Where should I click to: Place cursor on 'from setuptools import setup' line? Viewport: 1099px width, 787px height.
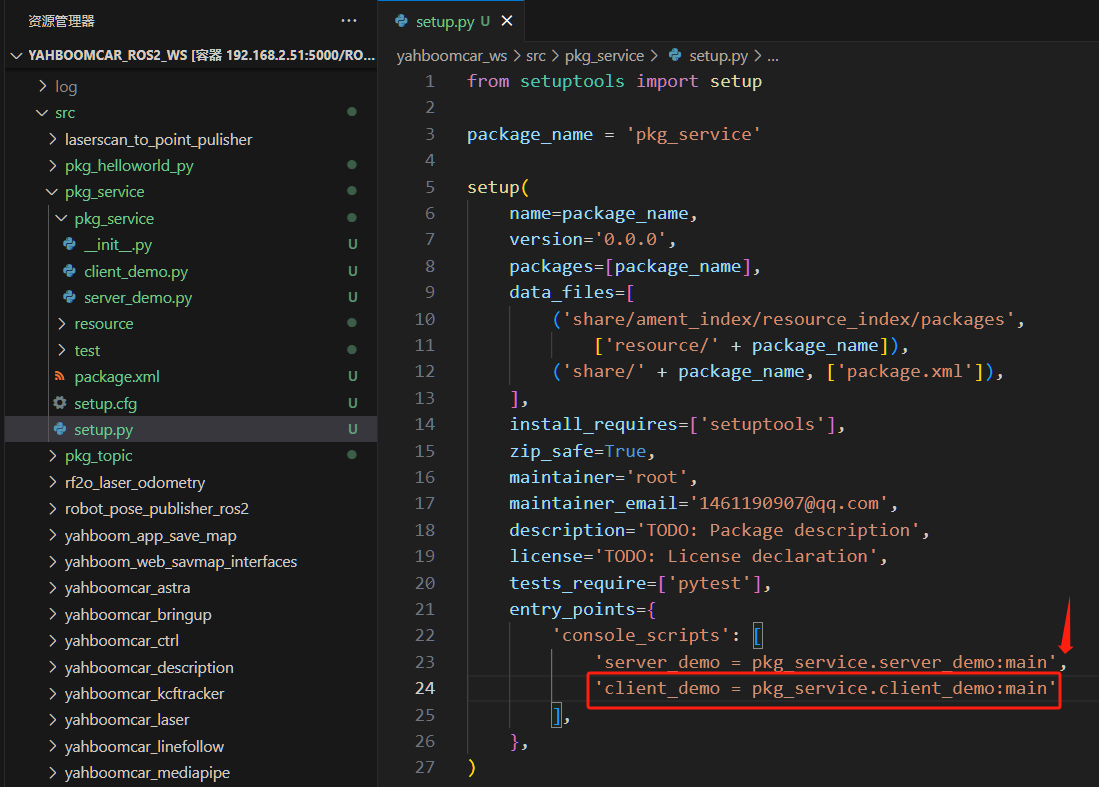(614, 81)
